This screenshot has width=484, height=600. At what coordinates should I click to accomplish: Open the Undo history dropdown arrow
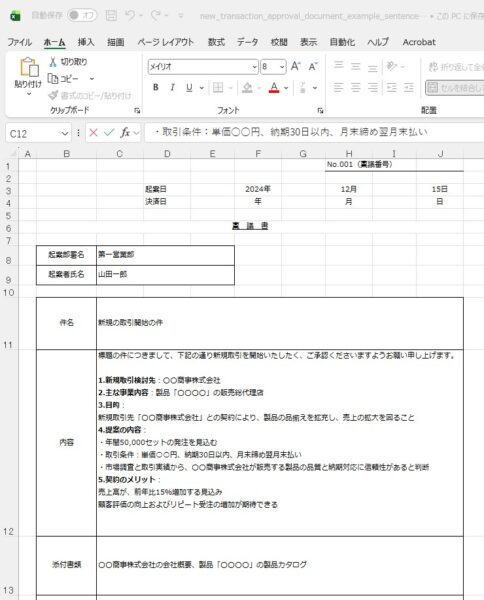[x=141, y=16]
